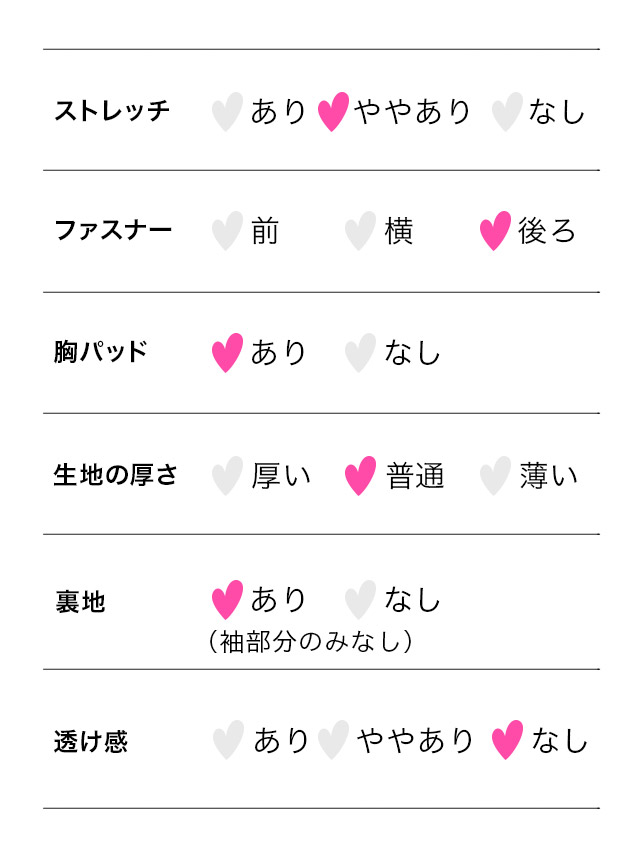The width and height of the screenshot is (640, 854).
Task: Click the pink heart beside ファスナー 後ろ
Action: click(495, 231)
